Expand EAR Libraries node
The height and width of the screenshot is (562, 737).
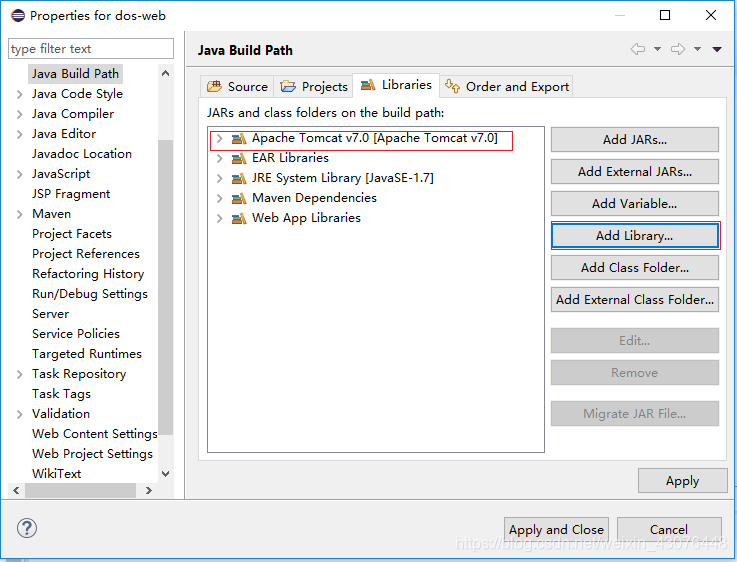(219, 158)
